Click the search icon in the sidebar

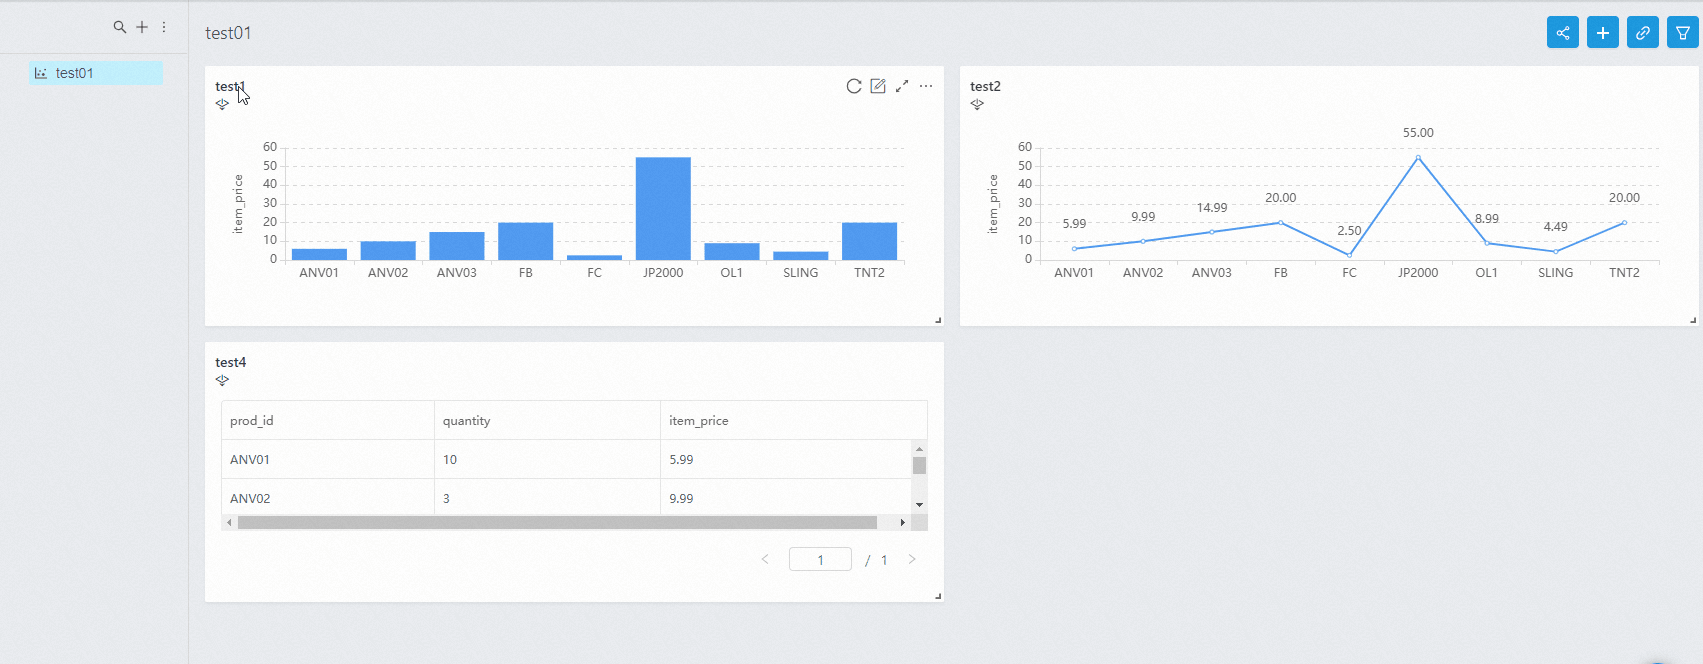tap(120, 28)
